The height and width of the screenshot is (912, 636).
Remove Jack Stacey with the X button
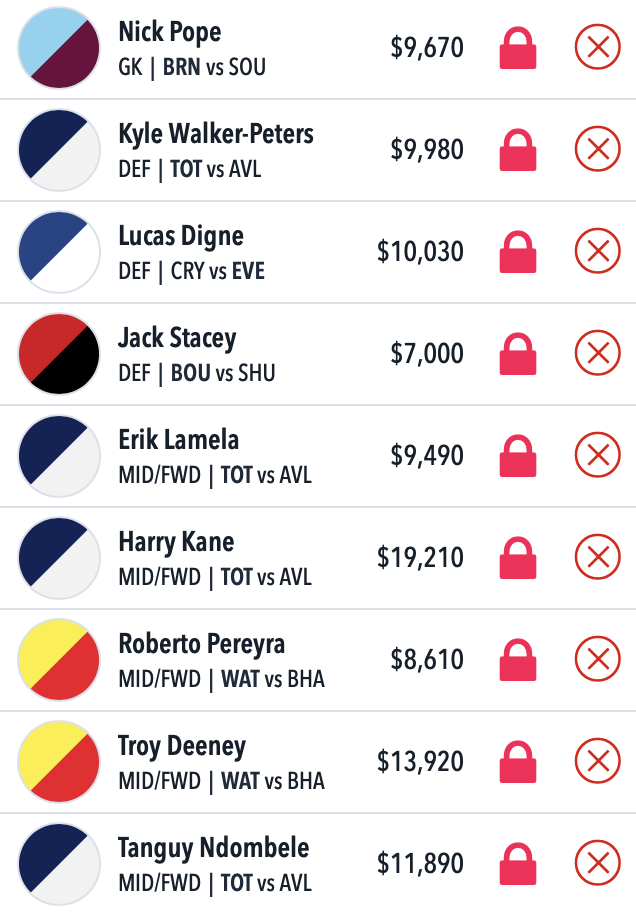click(598, 353)
